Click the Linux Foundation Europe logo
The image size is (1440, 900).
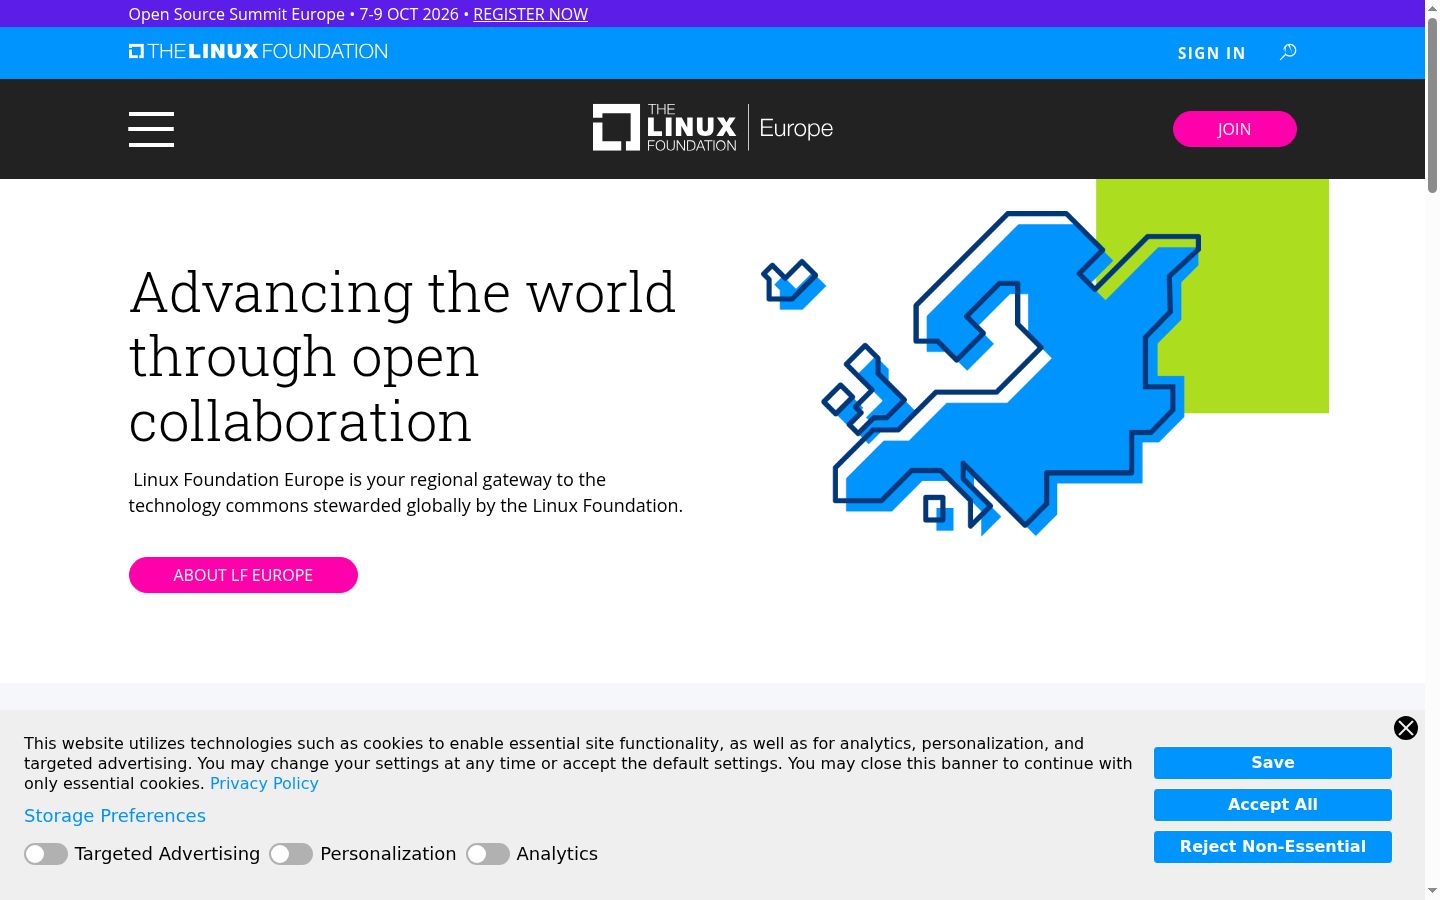(x=713, y=128)
